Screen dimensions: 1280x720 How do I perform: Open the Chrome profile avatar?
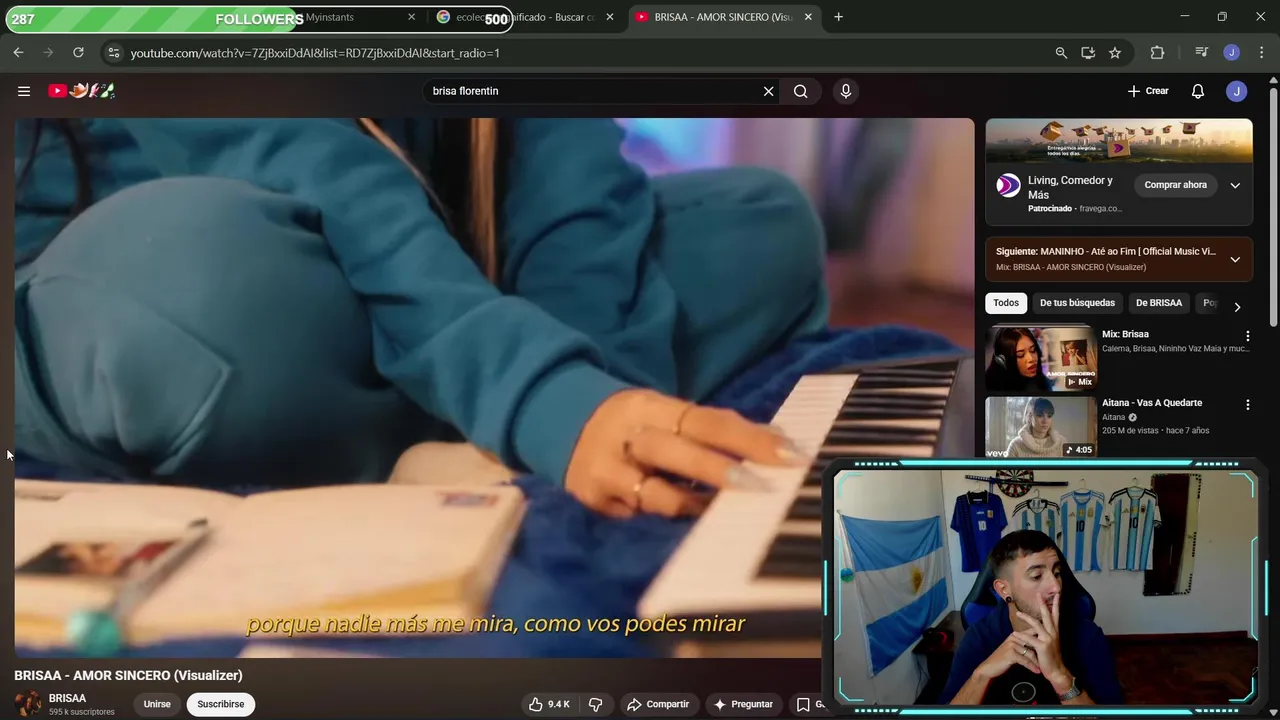coord(1232,53)
